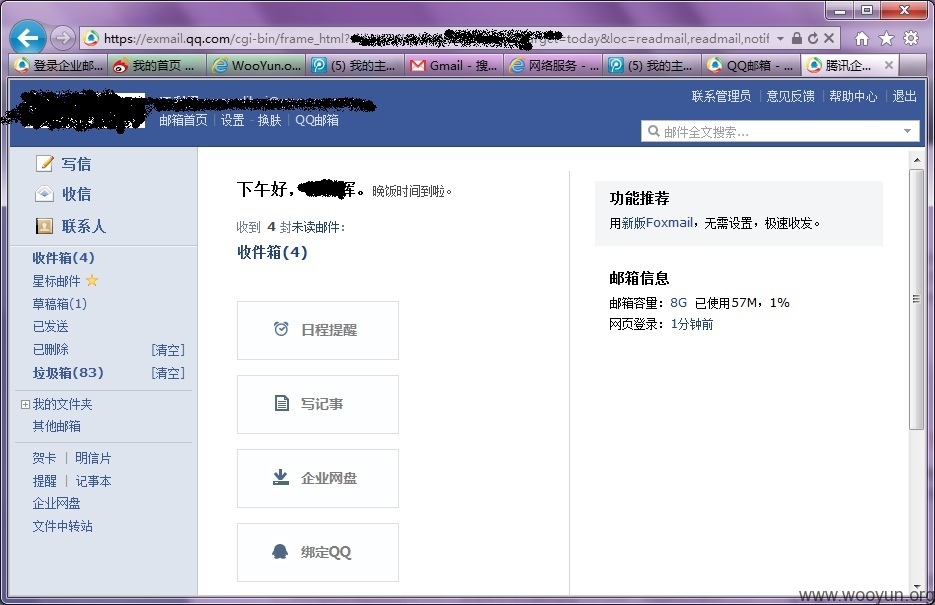Click the envelope icon beside 收信
This screenshot has width=935, height=605.
pyautogui.click(x=45, y=194)
